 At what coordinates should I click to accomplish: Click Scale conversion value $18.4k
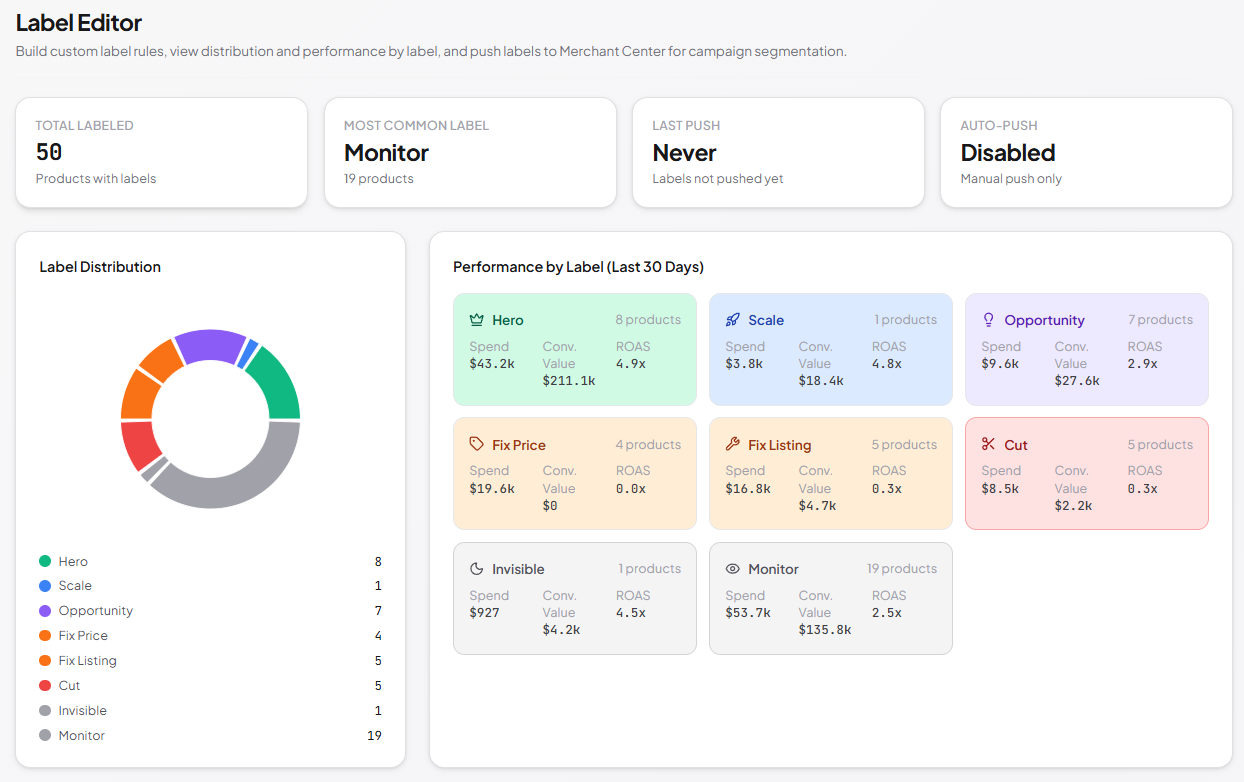(821, 381)
